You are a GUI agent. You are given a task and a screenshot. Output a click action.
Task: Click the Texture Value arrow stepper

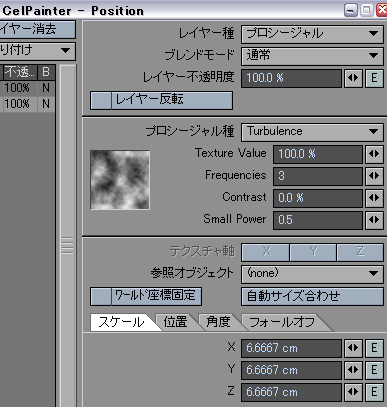[374, 154]
